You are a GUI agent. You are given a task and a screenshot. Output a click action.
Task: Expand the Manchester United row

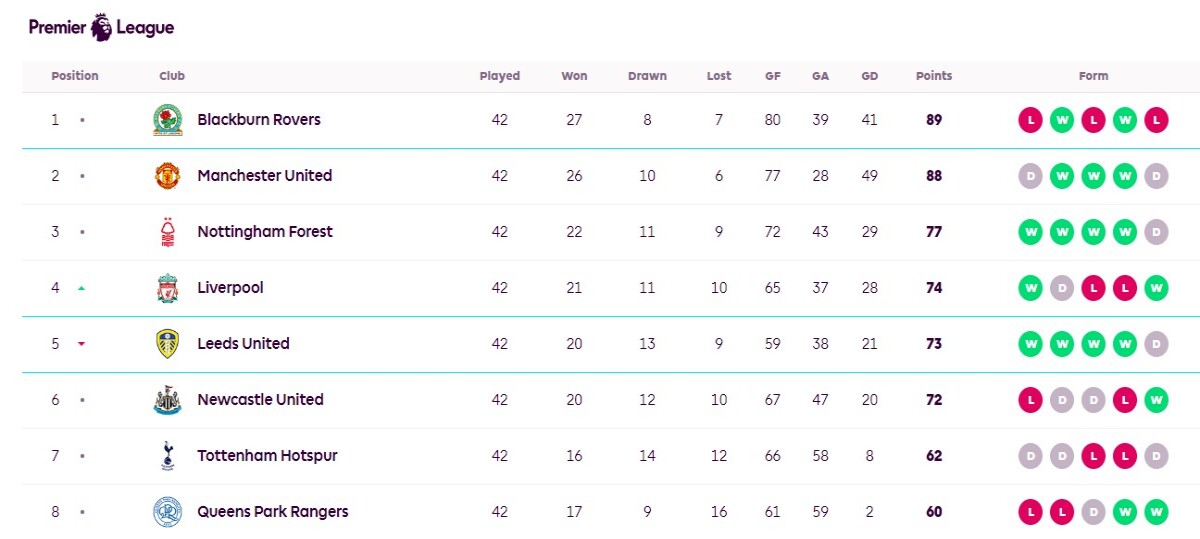point(611,176)
